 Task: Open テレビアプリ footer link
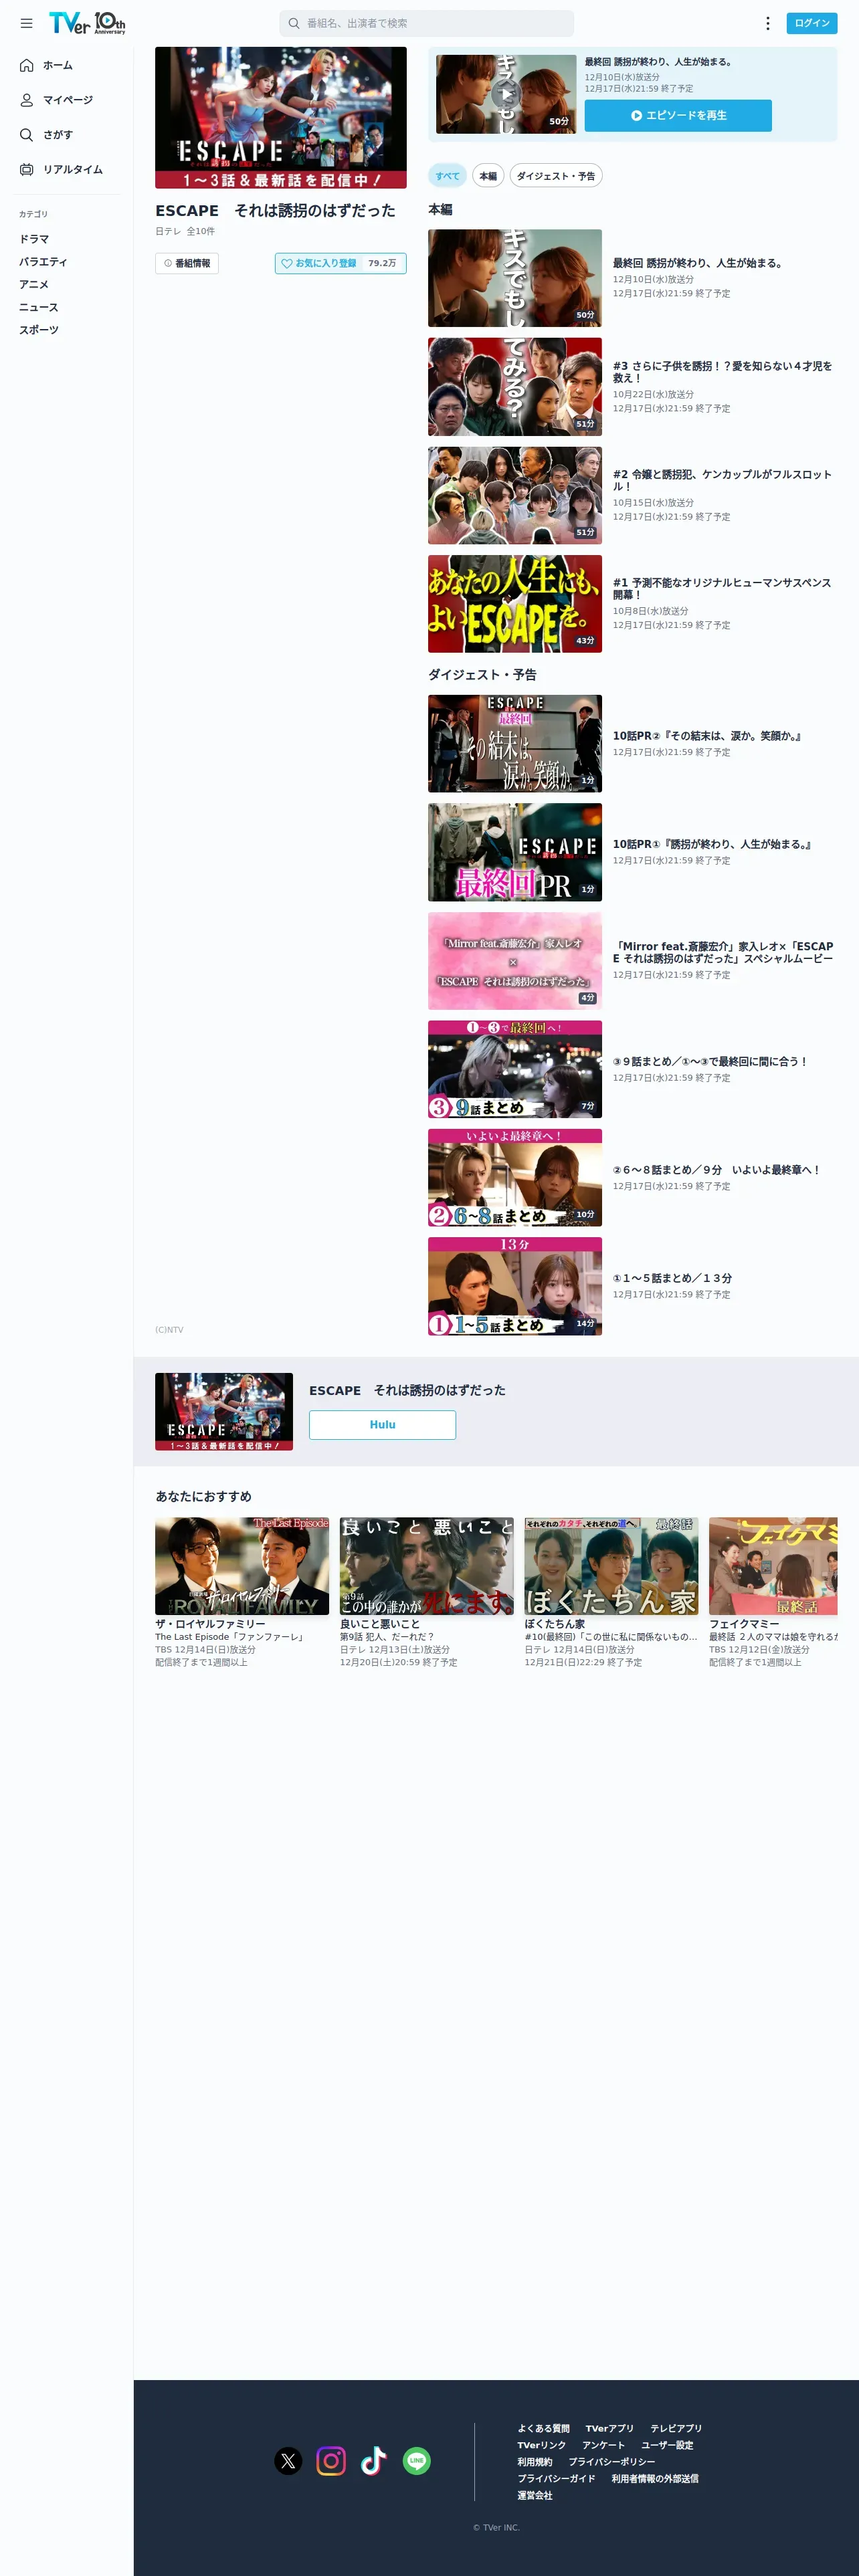[x=676, y=2428]
